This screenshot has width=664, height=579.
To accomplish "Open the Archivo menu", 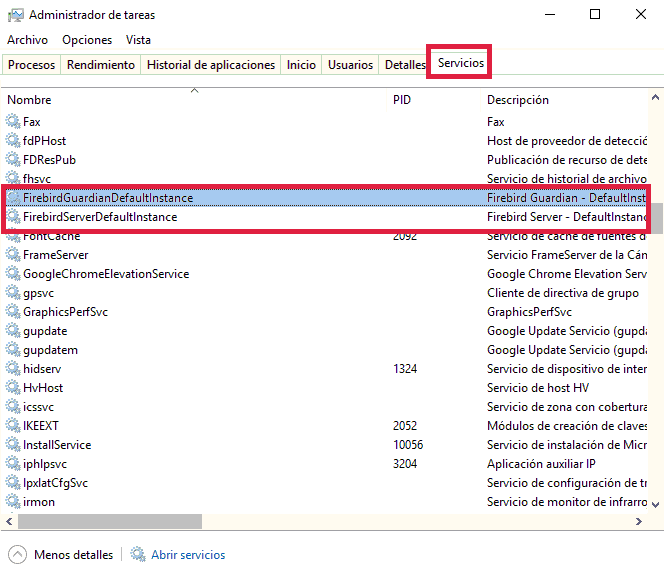I will tap(27, 40).
